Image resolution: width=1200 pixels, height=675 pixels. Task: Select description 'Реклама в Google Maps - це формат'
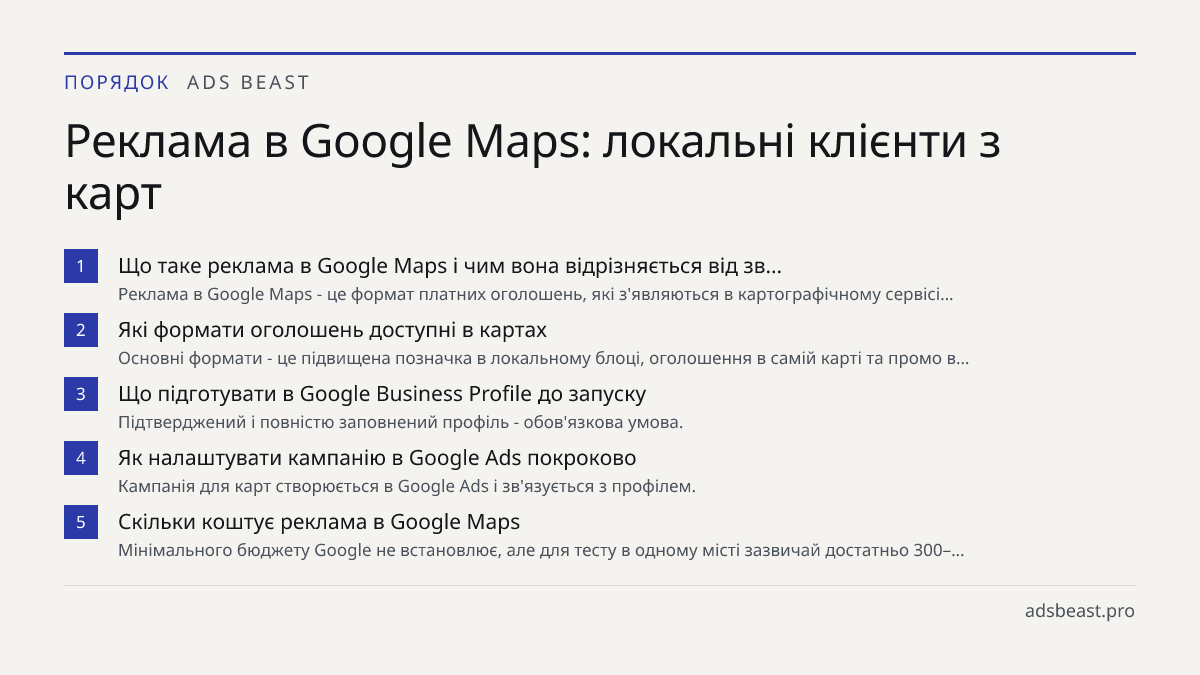(536, 294)
